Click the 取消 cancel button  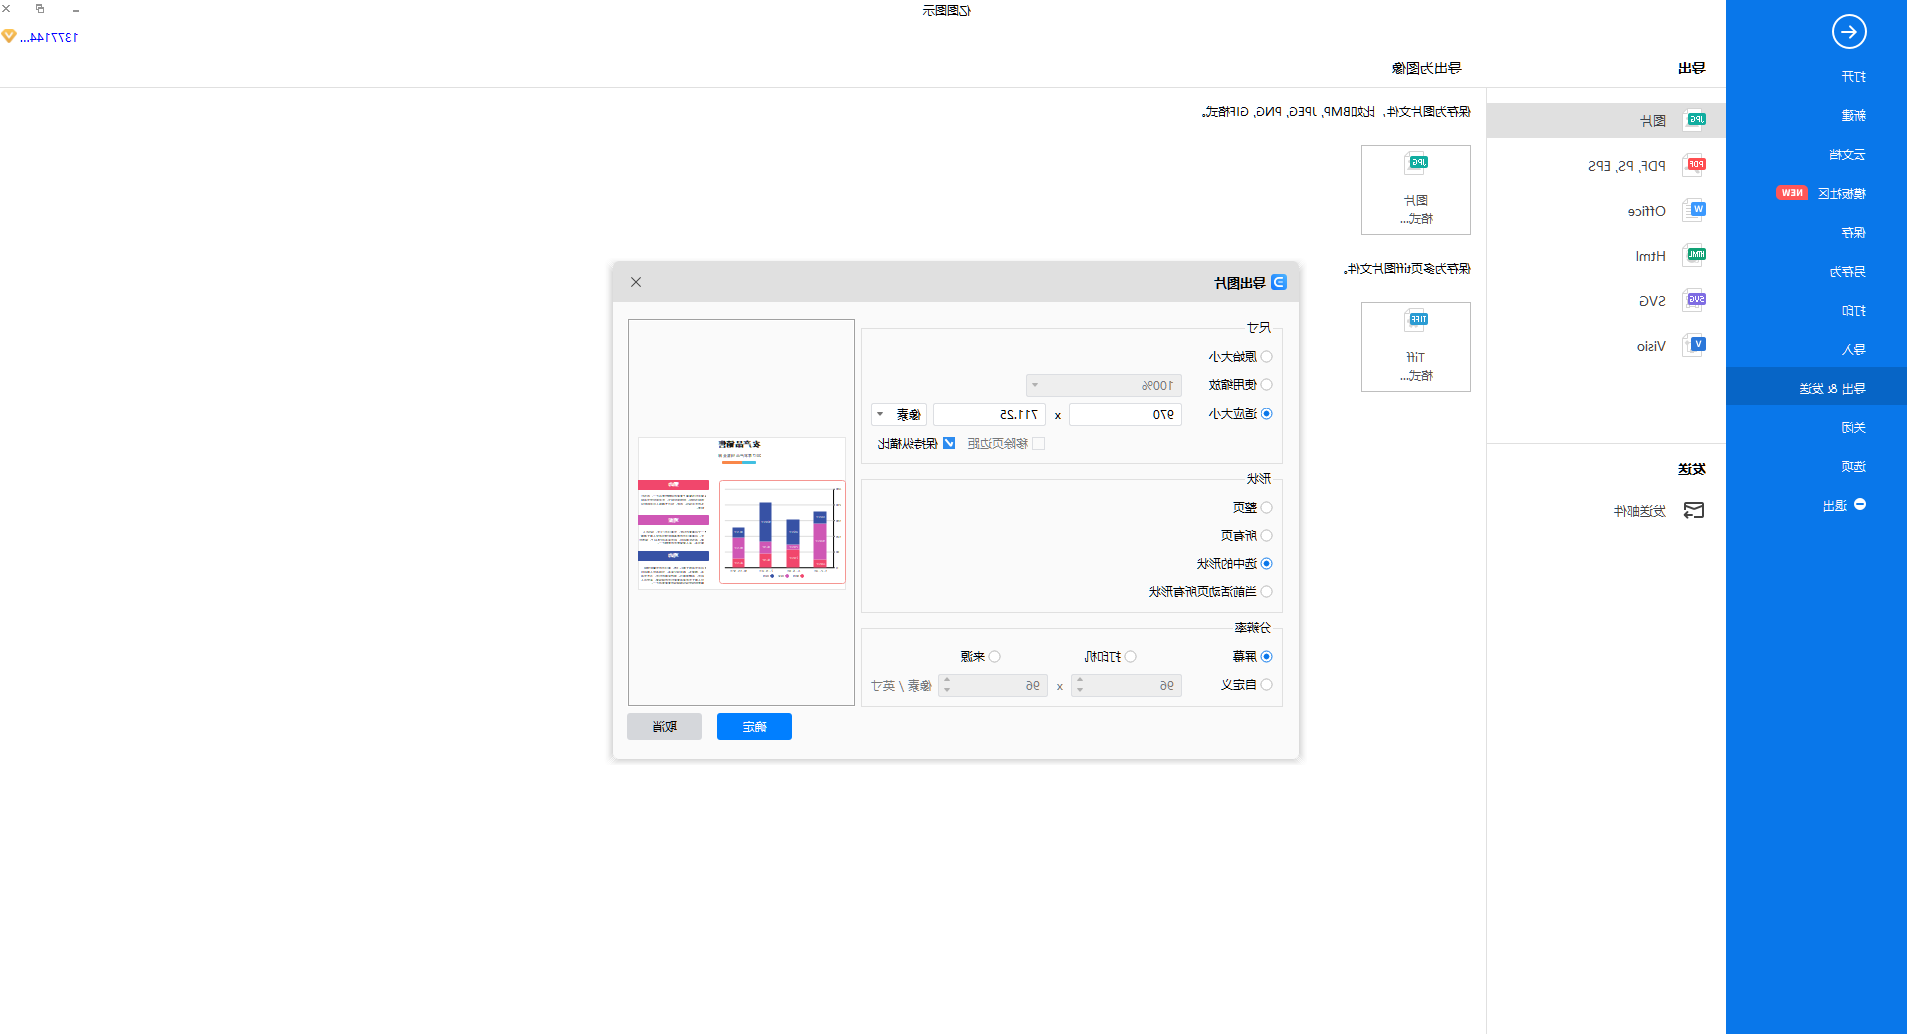tap(664, 727)
